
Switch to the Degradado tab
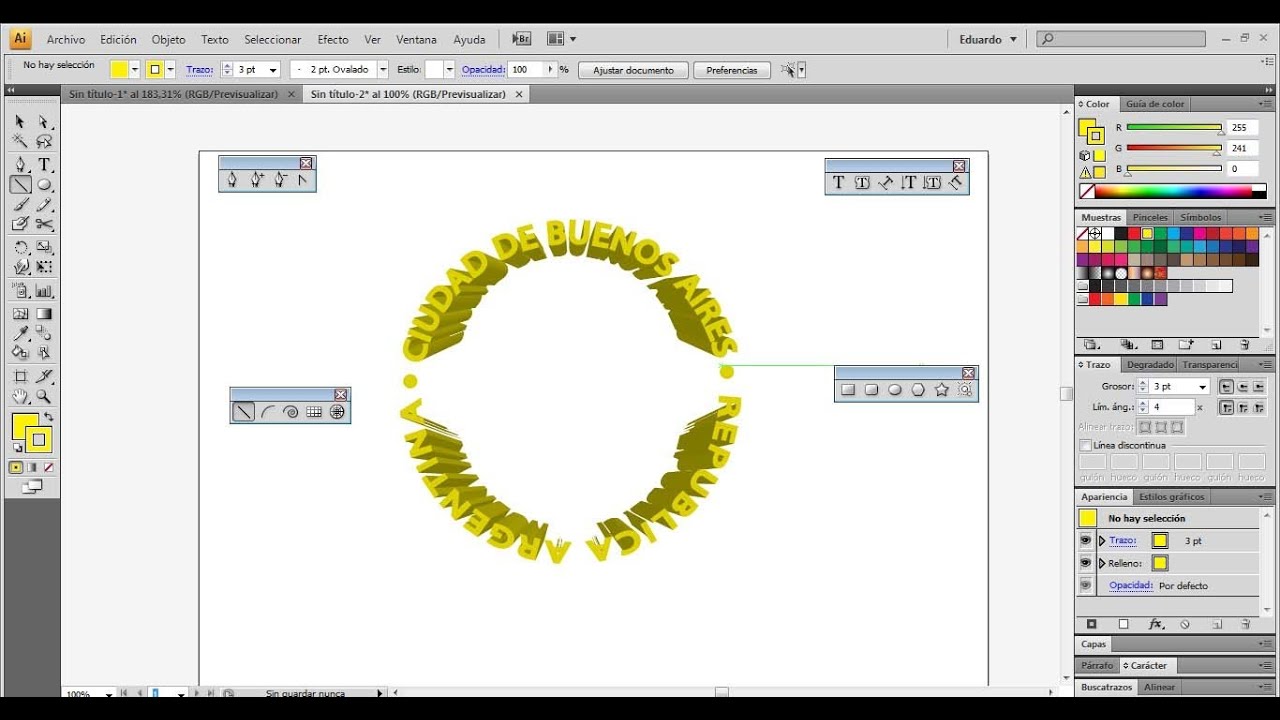1149,365
